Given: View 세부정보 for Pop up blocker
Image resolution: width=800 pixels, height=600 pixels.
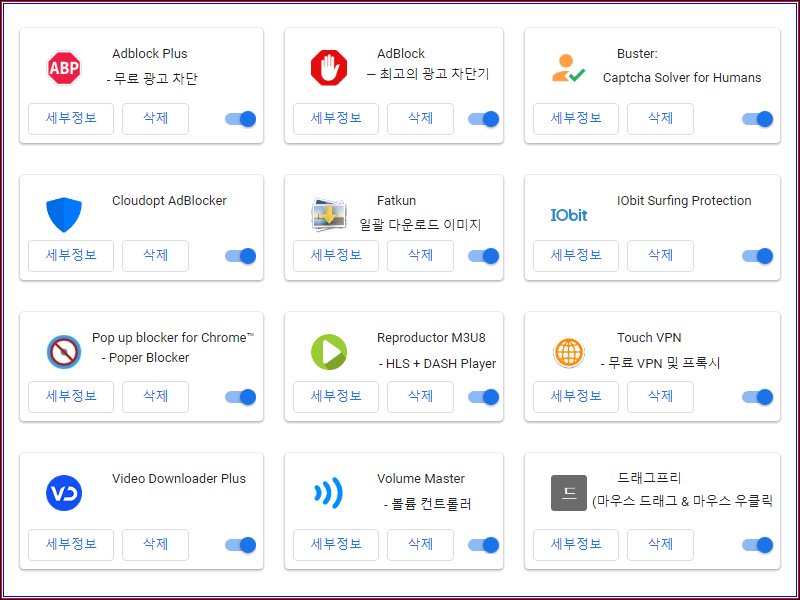Looking at the screenshot, I should point(71,397).
